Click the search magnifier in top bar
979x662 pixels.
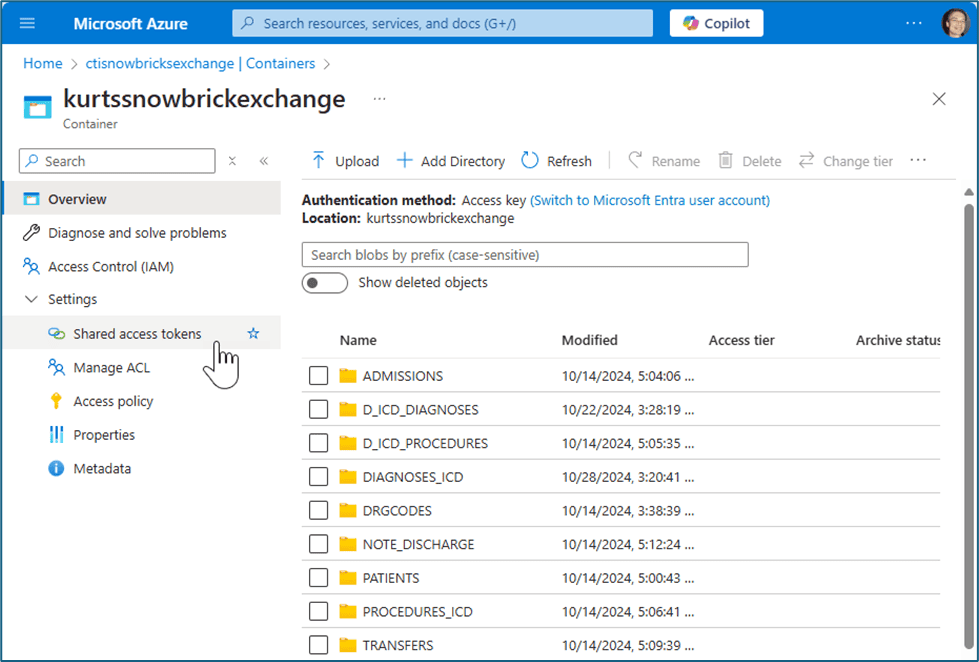(248, 23)
